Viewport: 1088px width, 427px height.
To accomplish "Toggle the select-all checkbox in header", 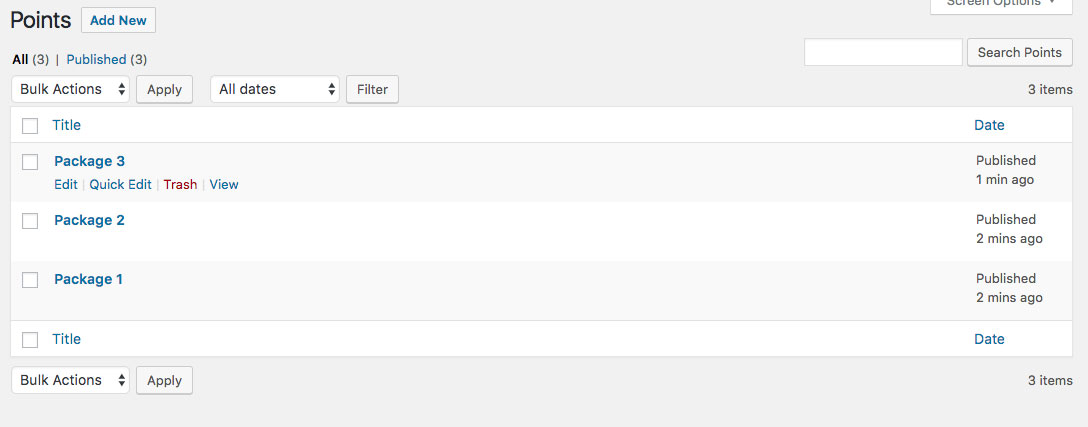I will click(30, 126).
